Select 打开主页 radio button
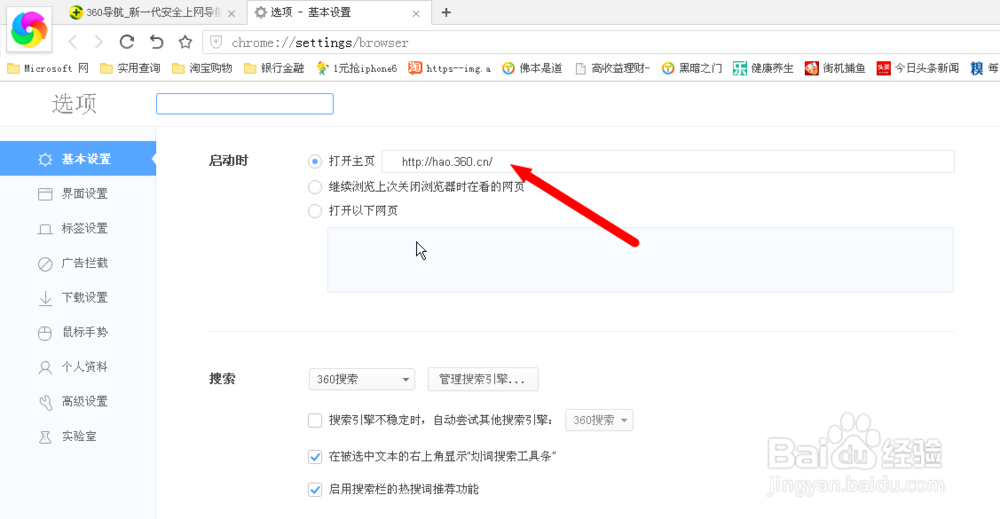1000x519 pixels. pos(314,161)
